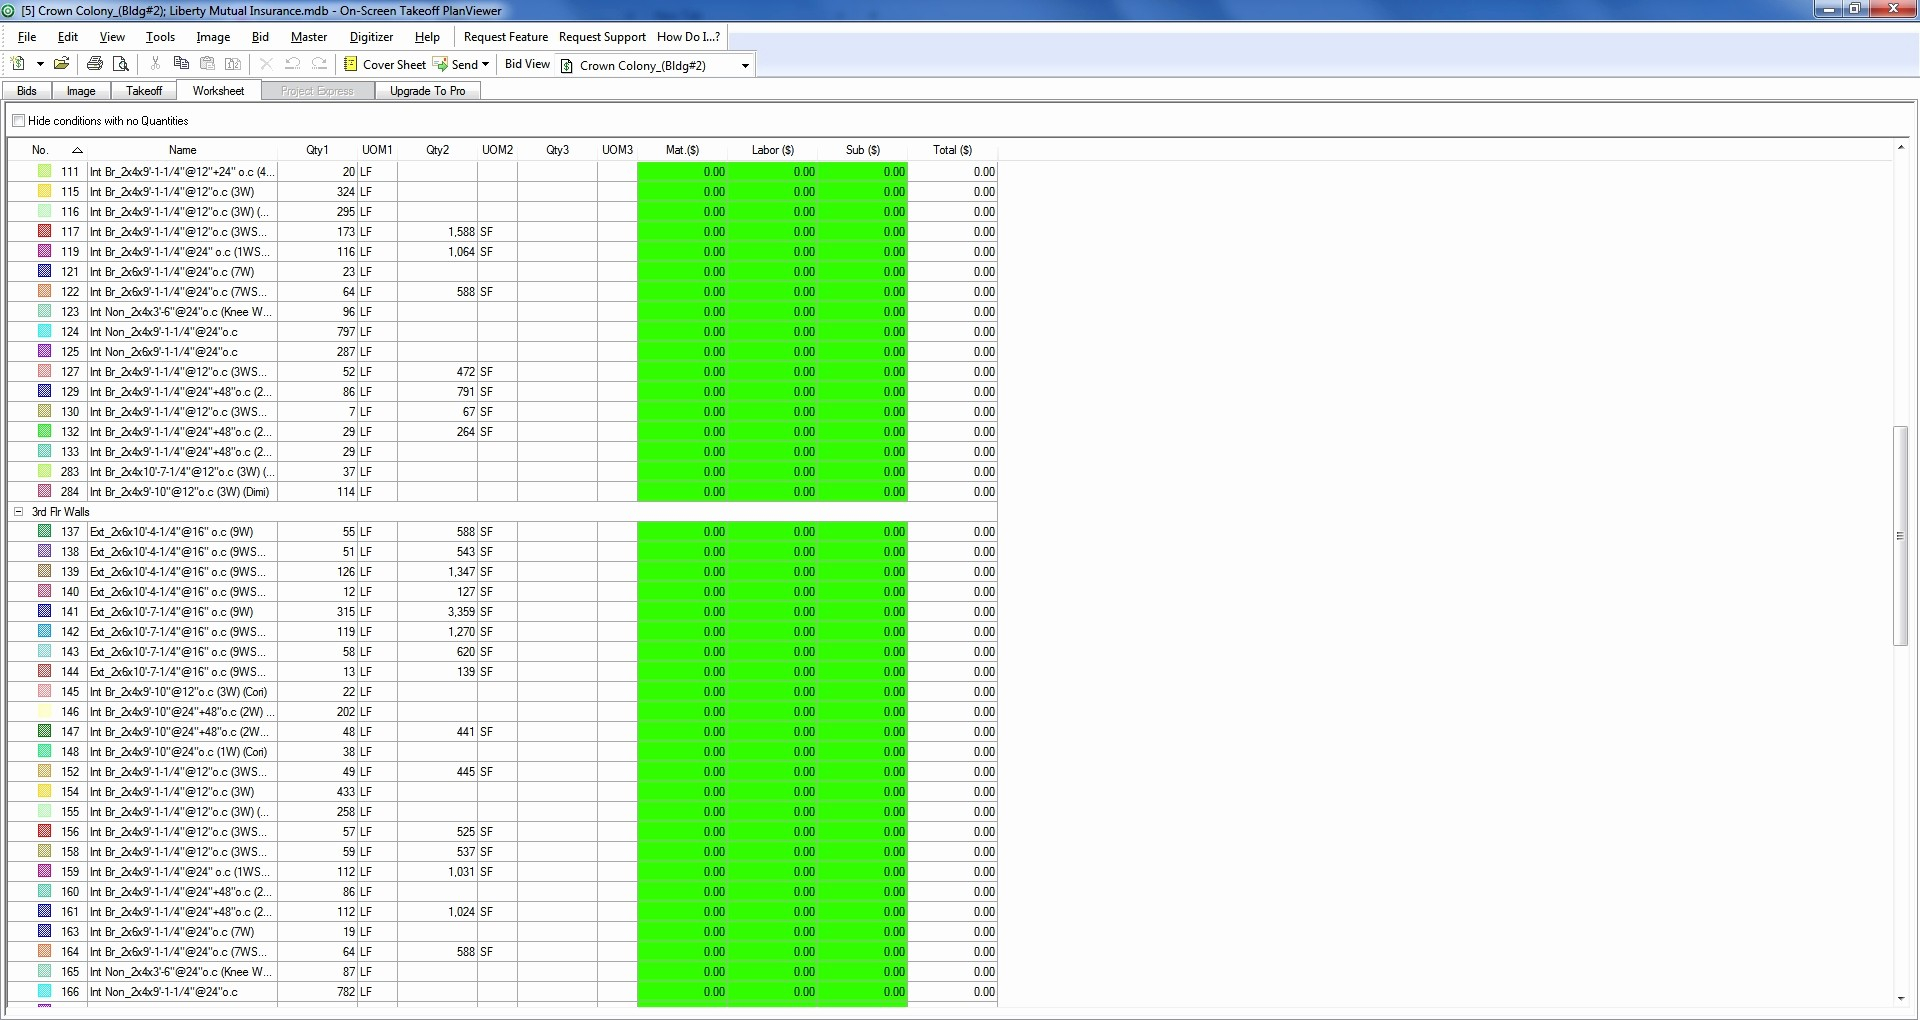Viewport: 1920px width, 1020px height.
Task: Click the Cover Sheet toolbar button
Action: point(384,64)
